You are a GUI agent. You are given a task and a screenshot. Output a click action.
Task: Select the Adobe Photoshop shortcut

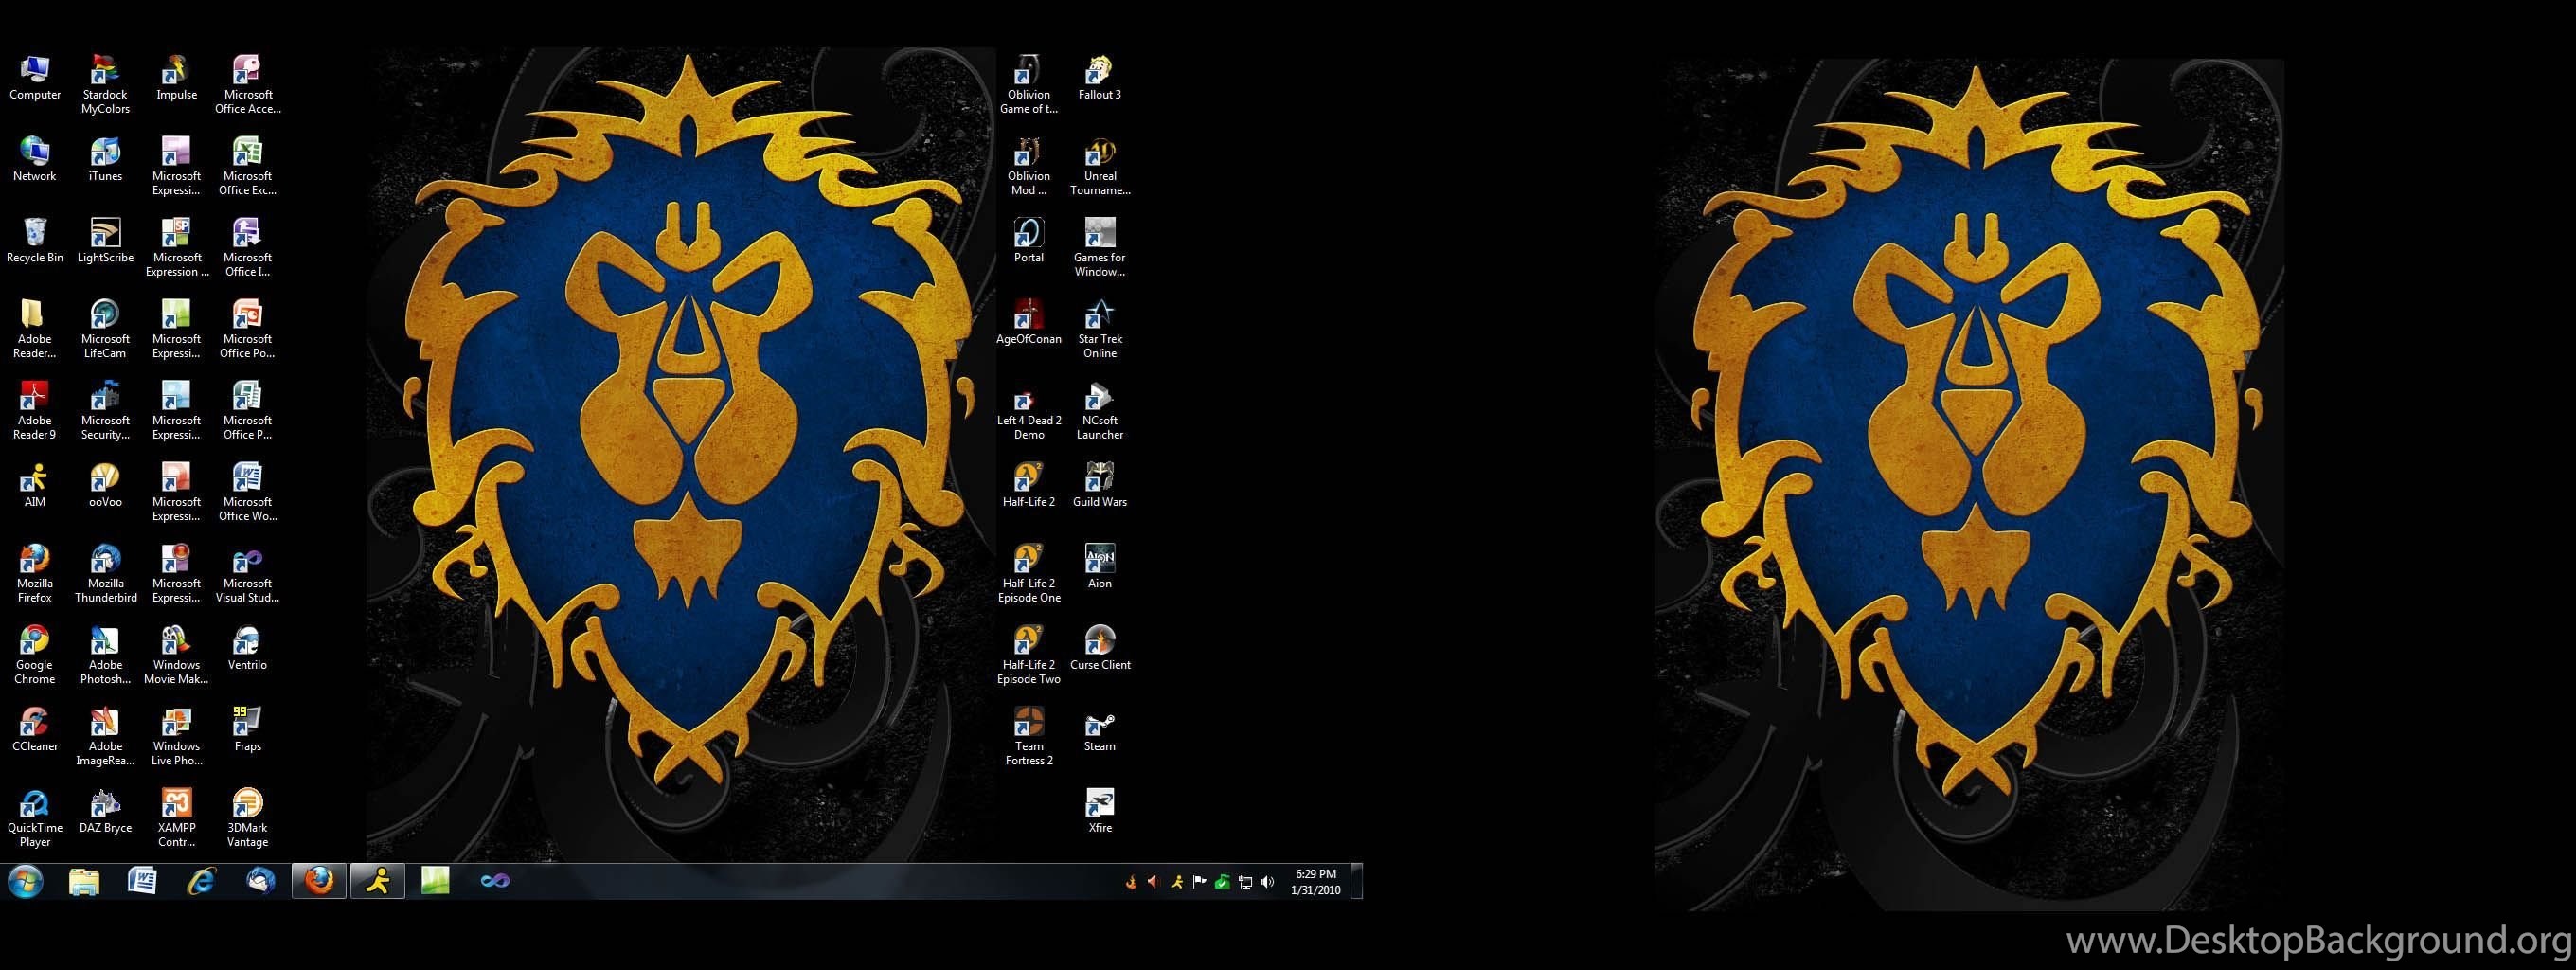coord(105,655)
